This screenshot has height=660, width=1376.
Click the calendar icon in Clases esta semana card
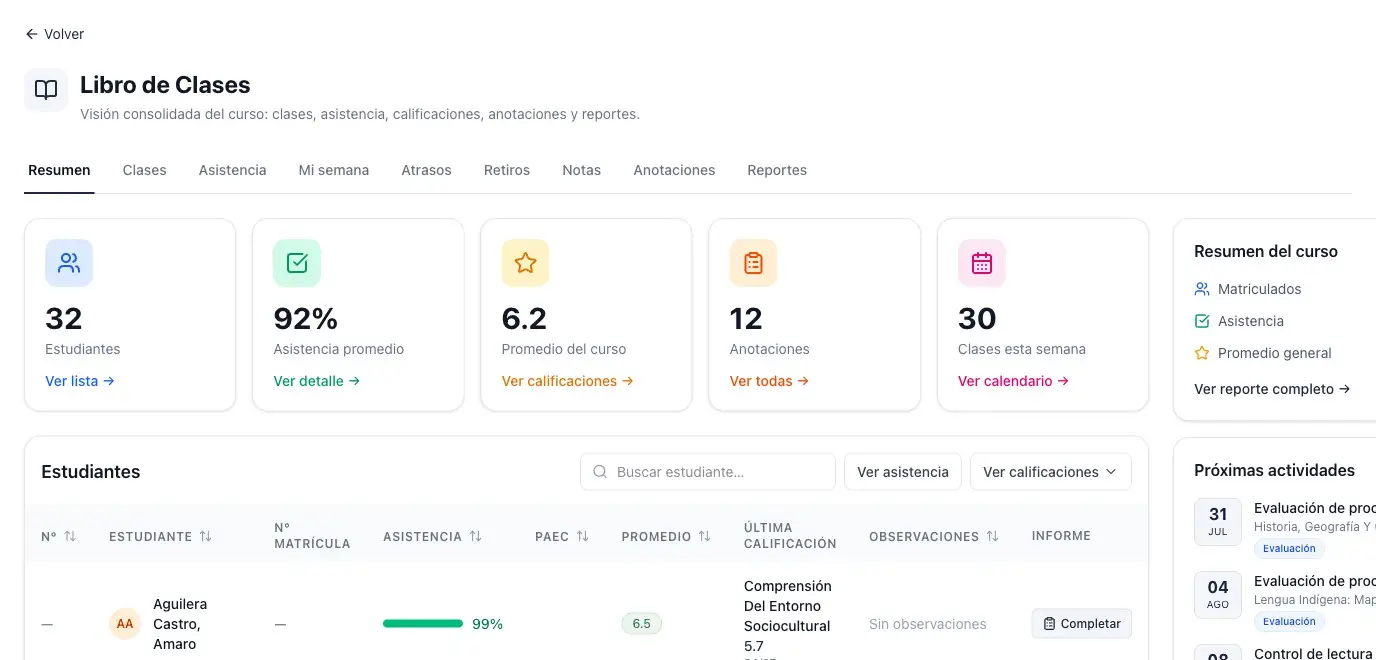pyautogui.click(x=982, y=263)
